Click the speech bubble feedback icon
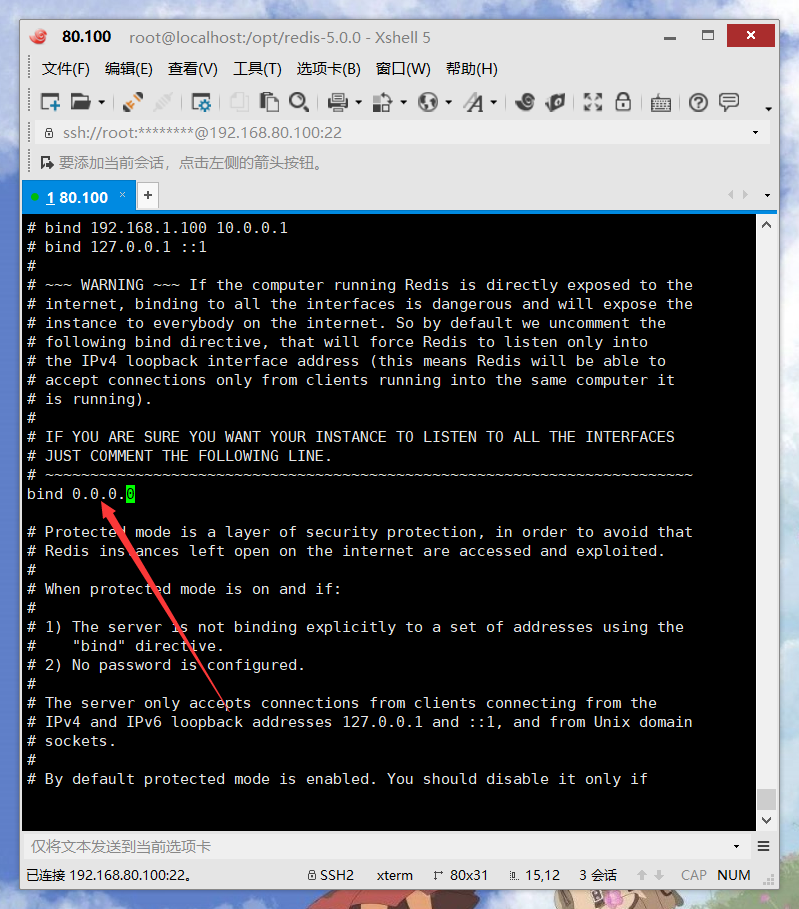Image resolution: width=799 pixels, height=909 pixels. pyautogui.click(x=729, y=102)
